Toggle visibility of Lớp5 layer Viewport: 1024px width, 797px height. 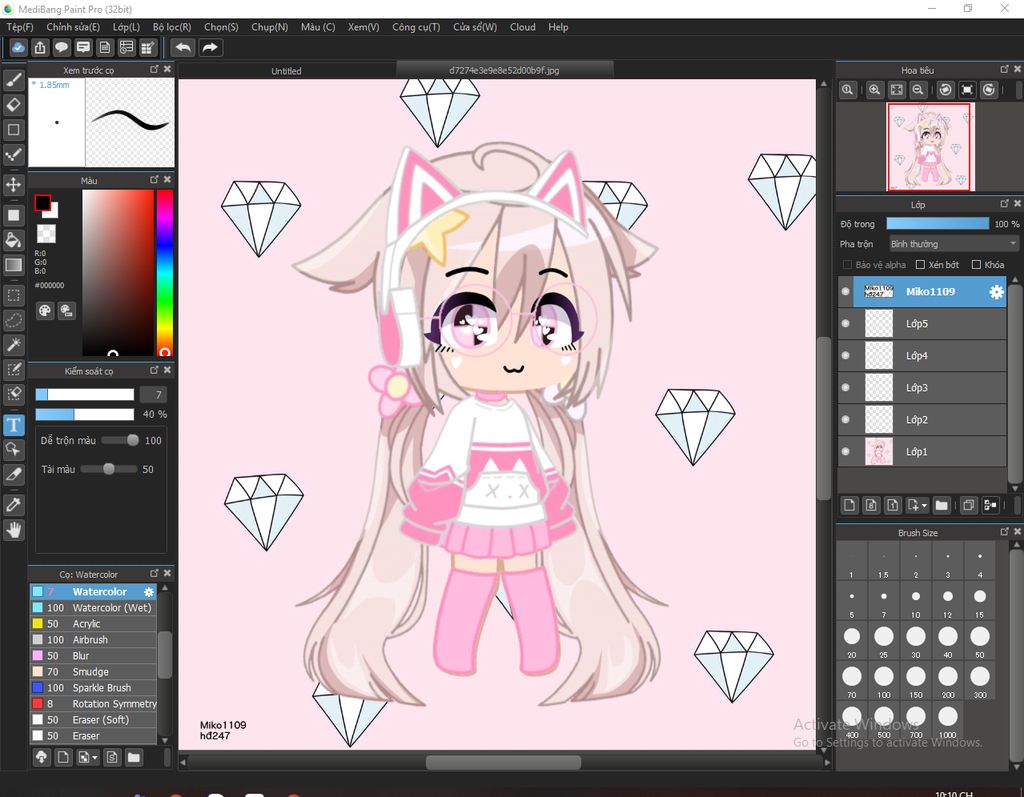[x=846, y=323]
